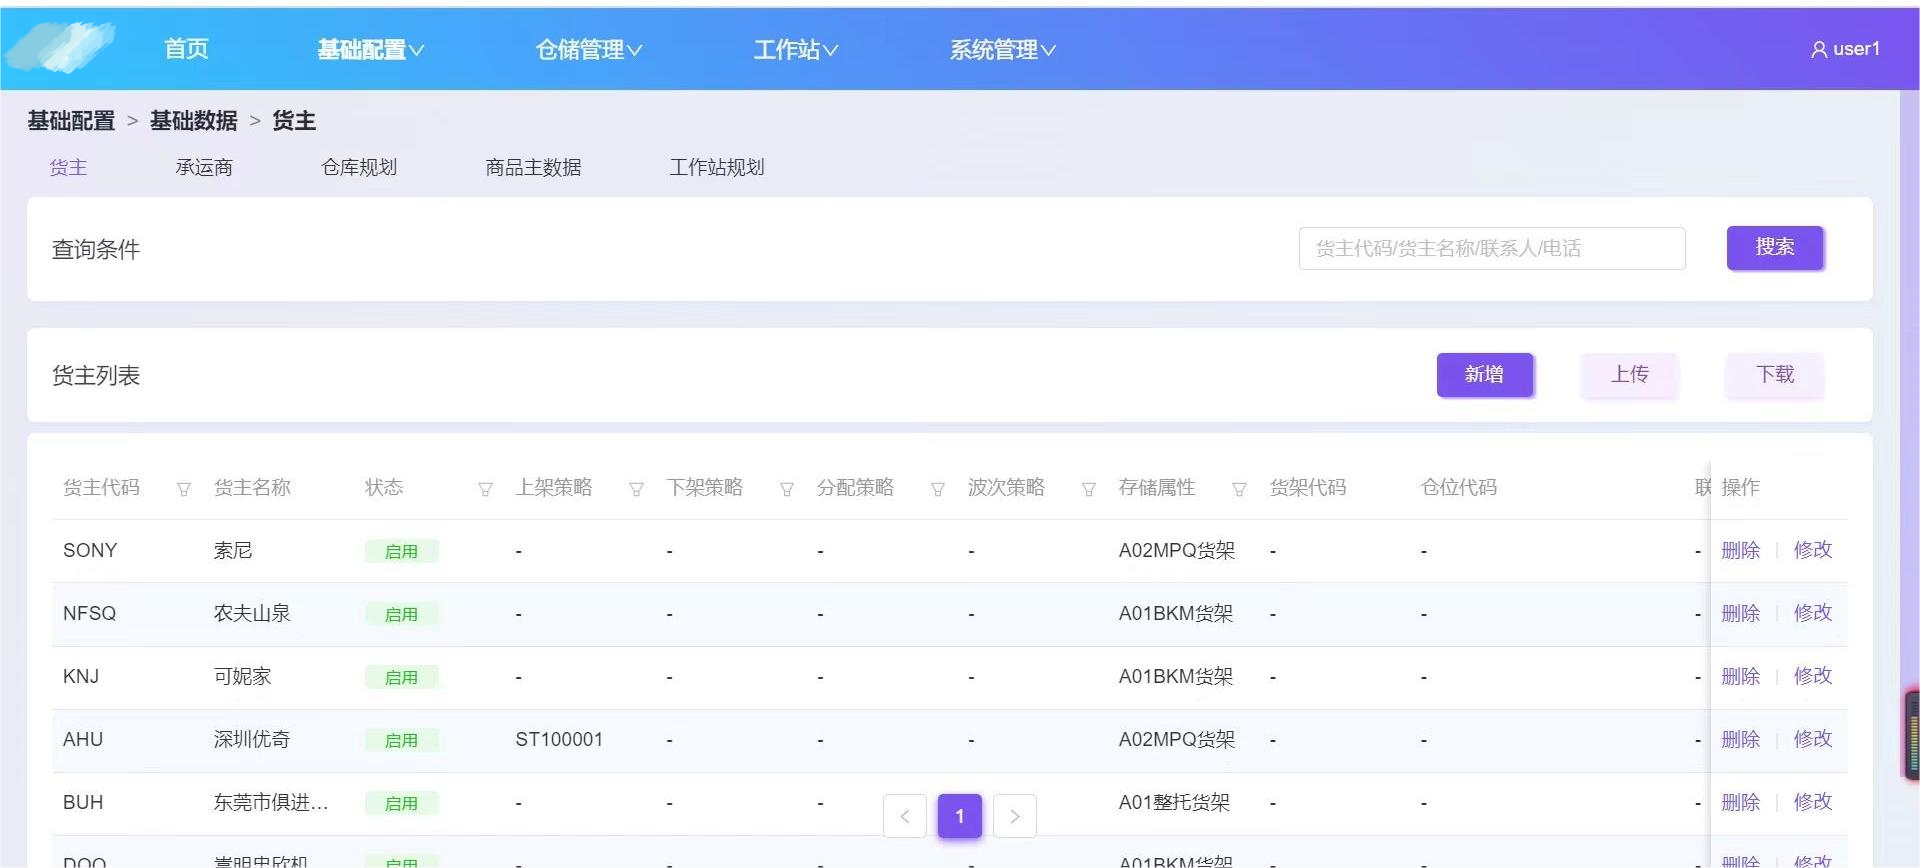Click the 下载 button
The height and width of the screenshot is (868, 1920).
[x=1775, y=375]
